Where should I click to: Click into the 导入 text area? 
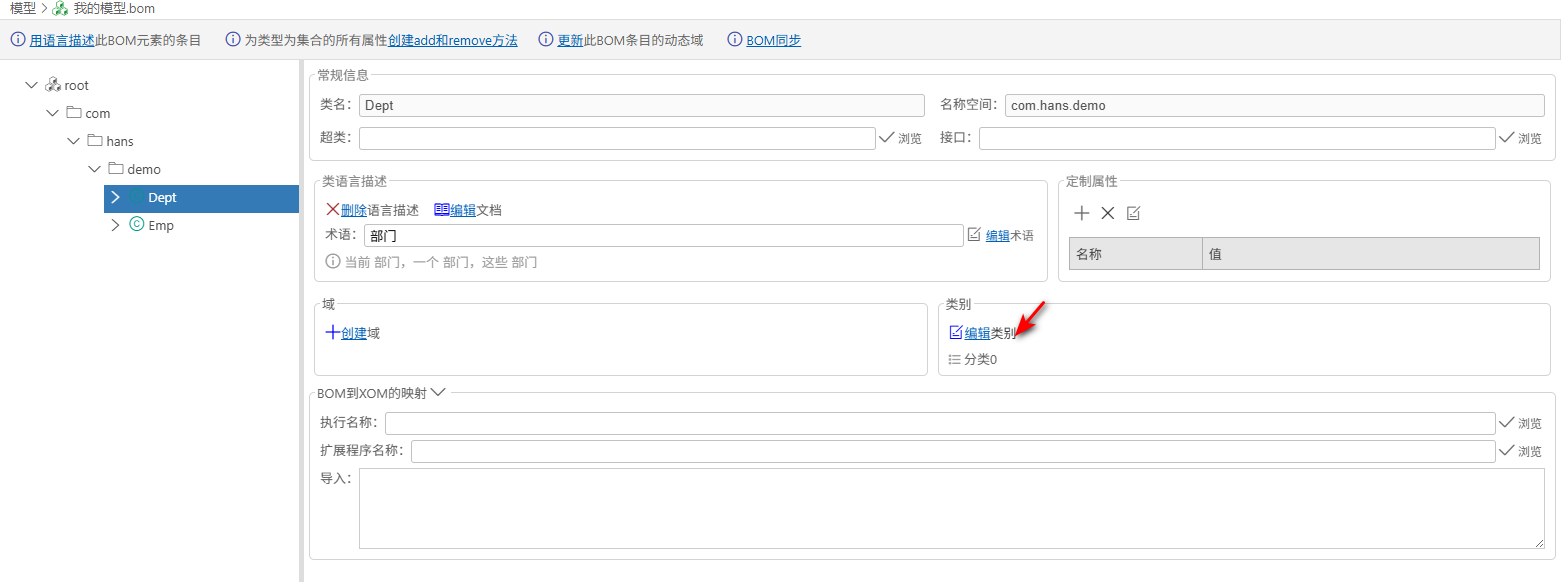coord(950,508)
